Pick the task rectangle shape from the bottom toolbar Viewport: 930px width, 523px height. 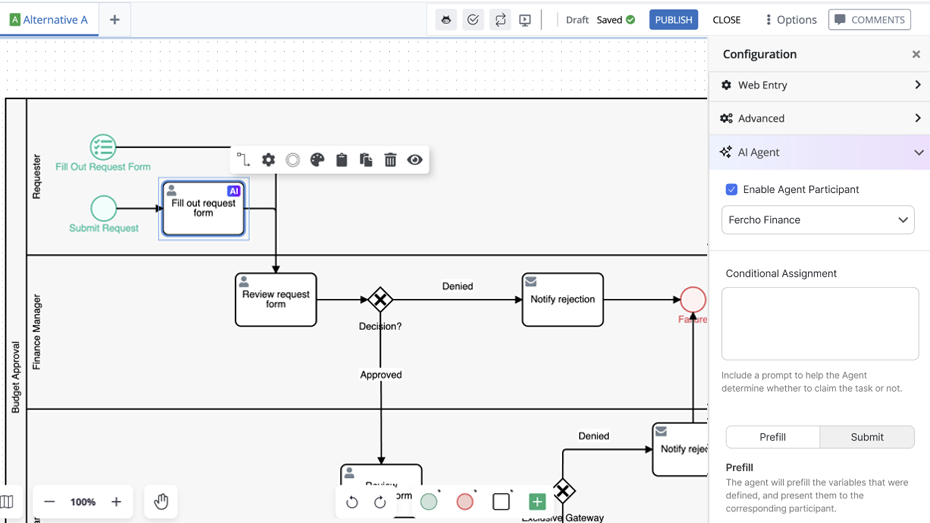point(501,502)
